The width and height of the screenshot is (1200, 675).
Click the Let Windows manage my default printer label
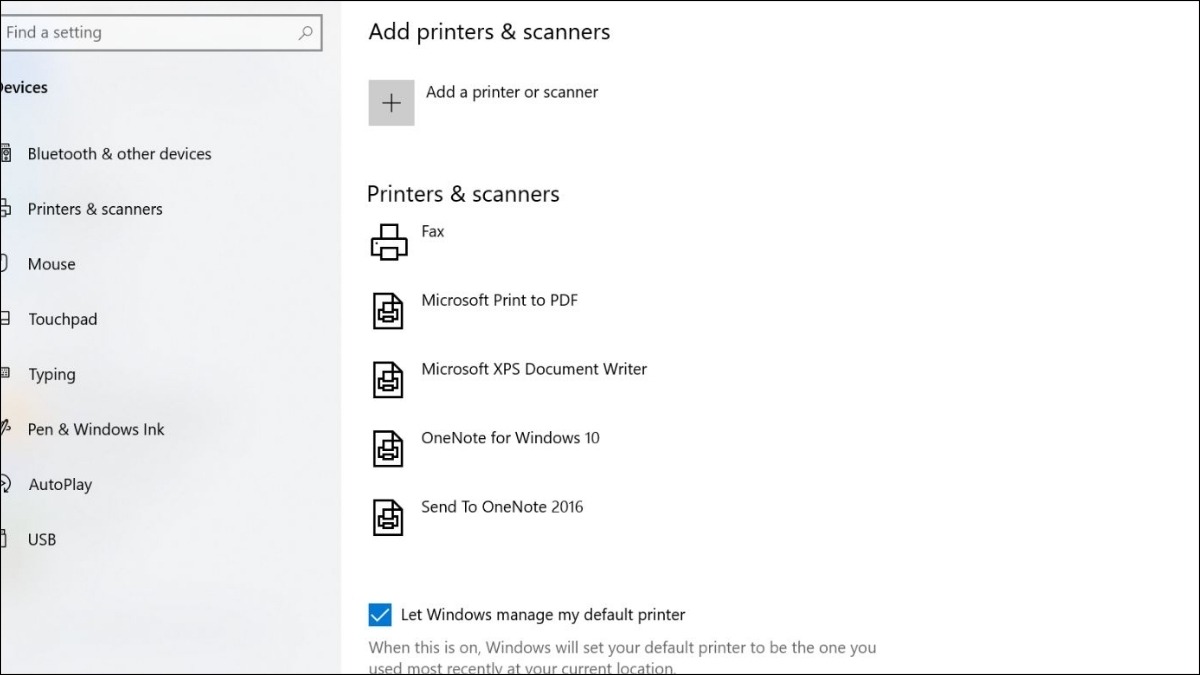pos(543,615)
